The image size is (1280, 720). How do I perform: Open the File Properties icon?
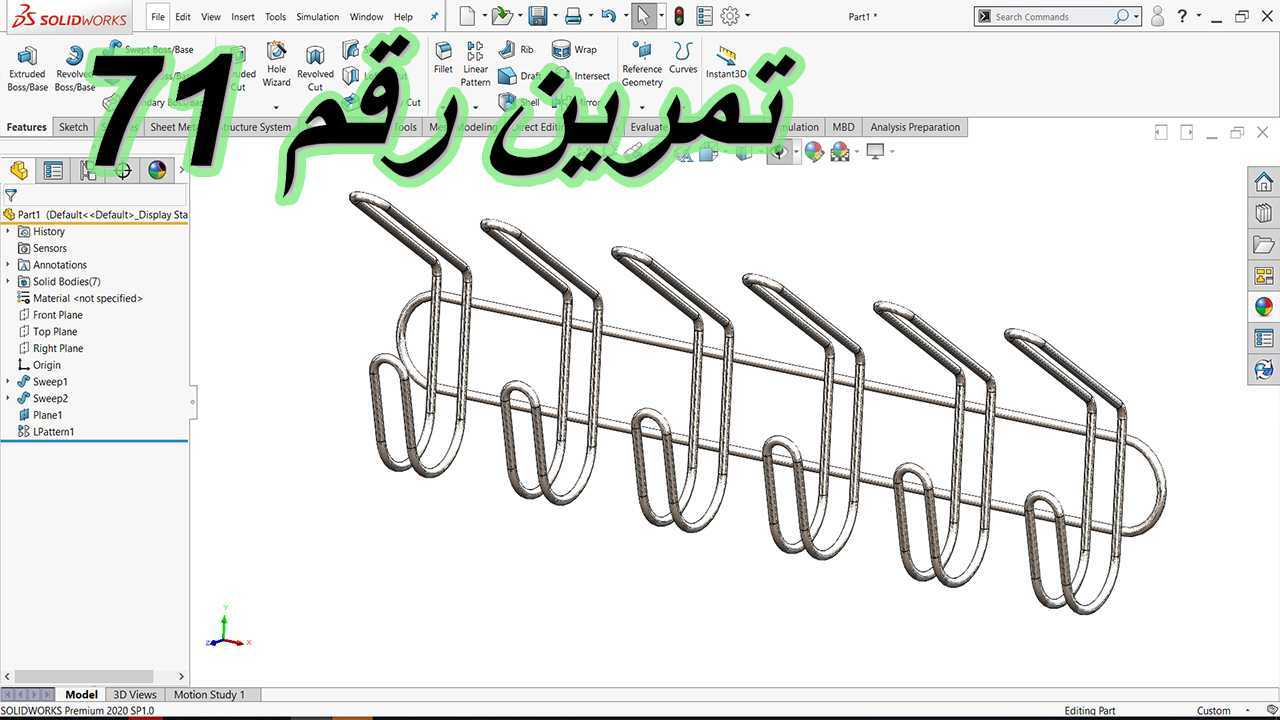(x=705, y=16)
